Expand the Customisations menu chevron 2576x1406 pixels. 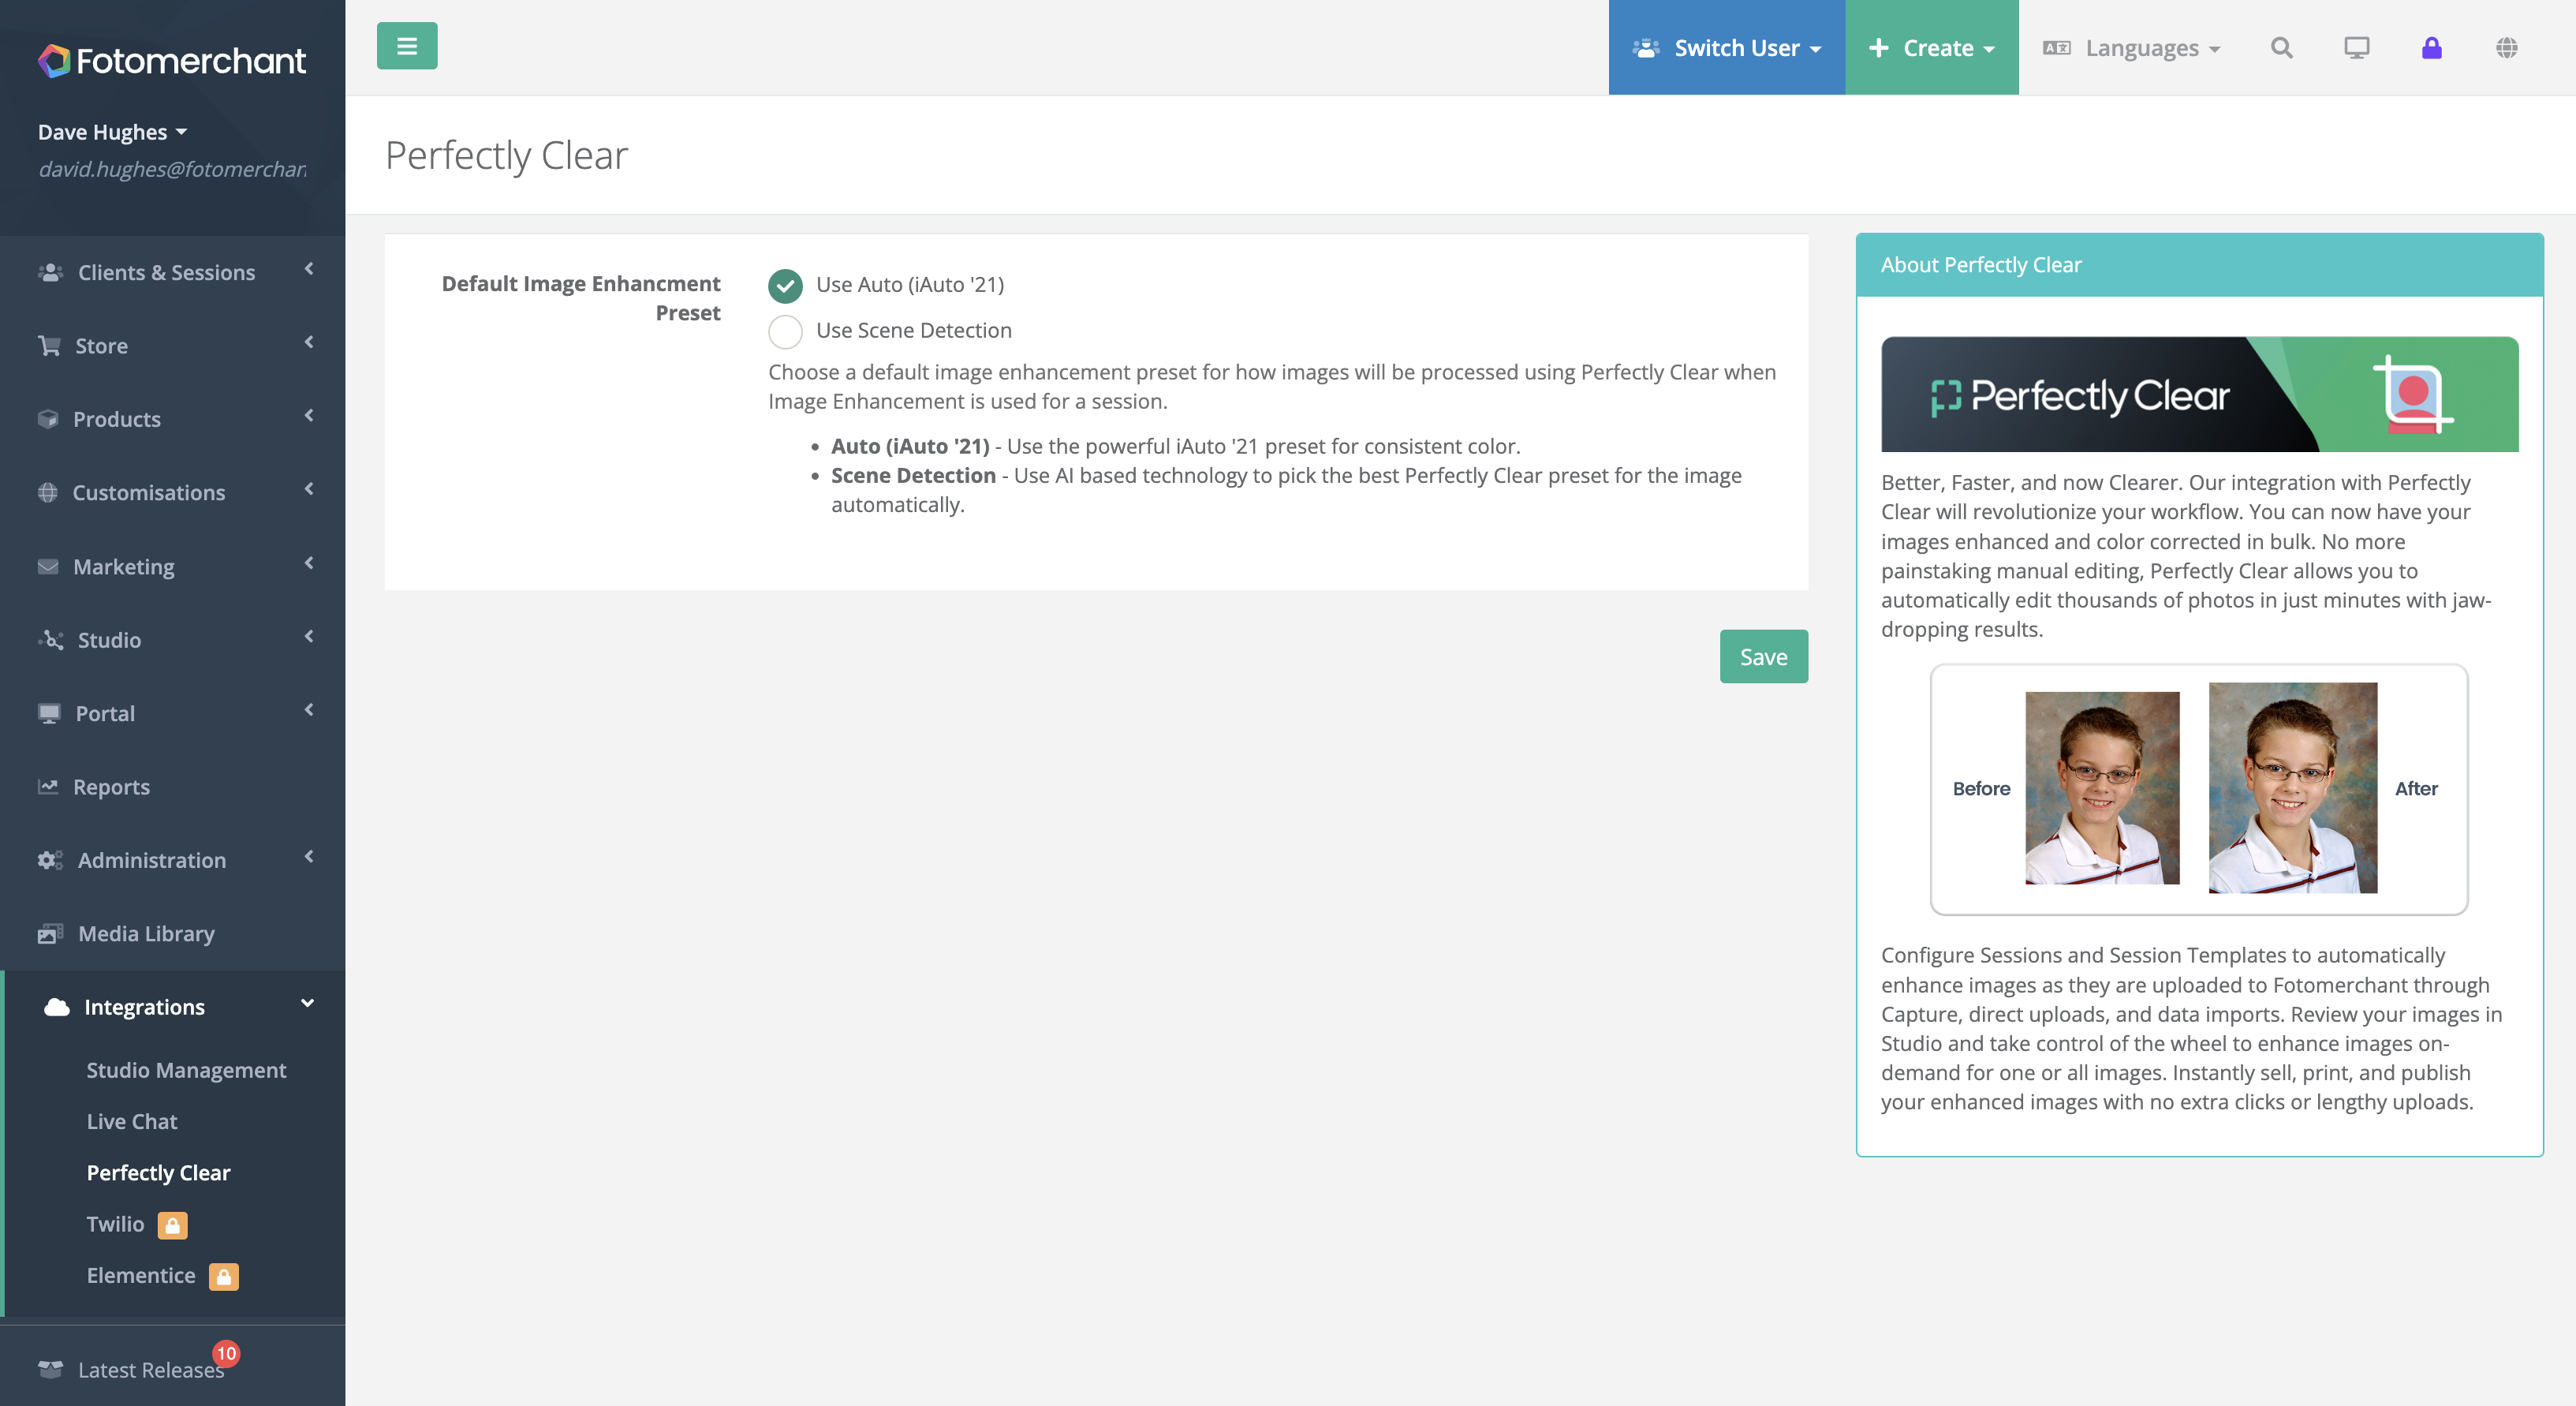click(x=309, y=489)
